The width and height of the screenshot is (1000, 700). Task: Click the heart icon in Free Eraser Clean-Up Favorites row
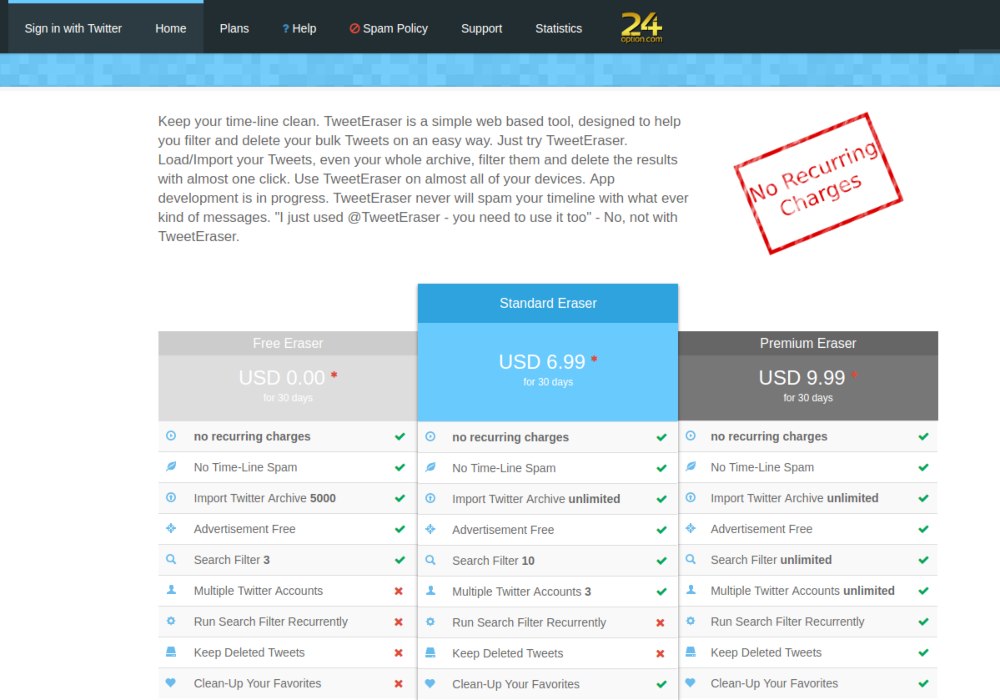click(171, 683)
